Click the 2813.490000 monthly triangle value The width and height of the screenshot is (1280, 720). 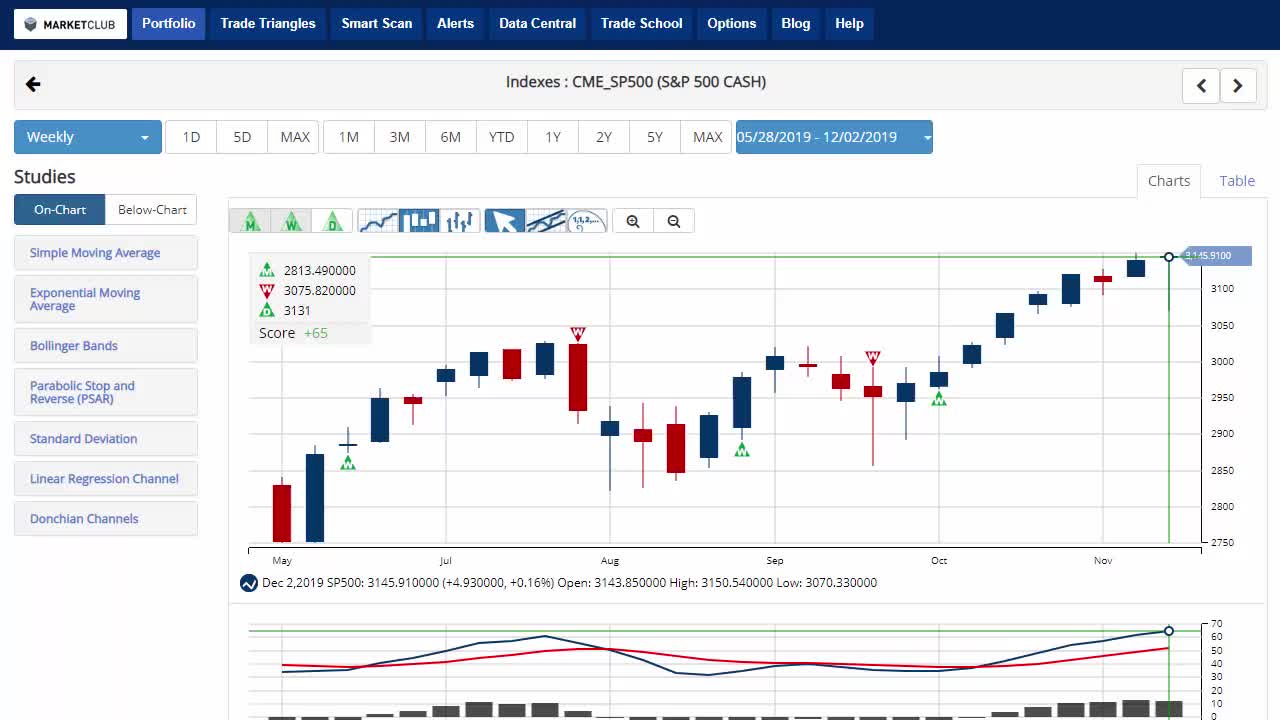319,270
